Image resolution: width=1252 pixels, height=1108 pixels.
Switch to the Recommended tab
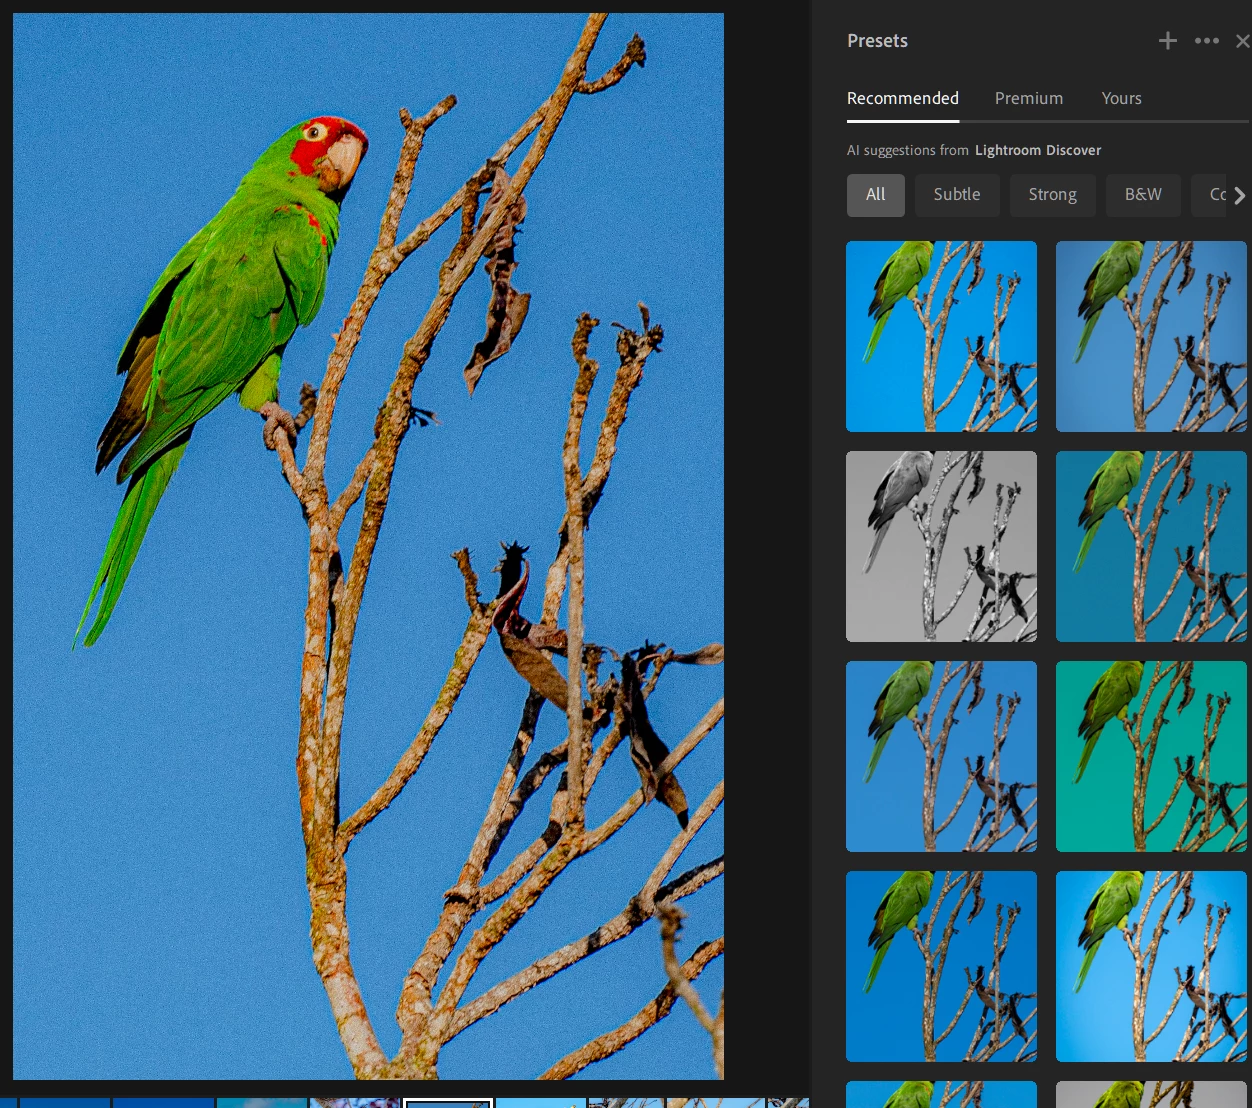903,98
